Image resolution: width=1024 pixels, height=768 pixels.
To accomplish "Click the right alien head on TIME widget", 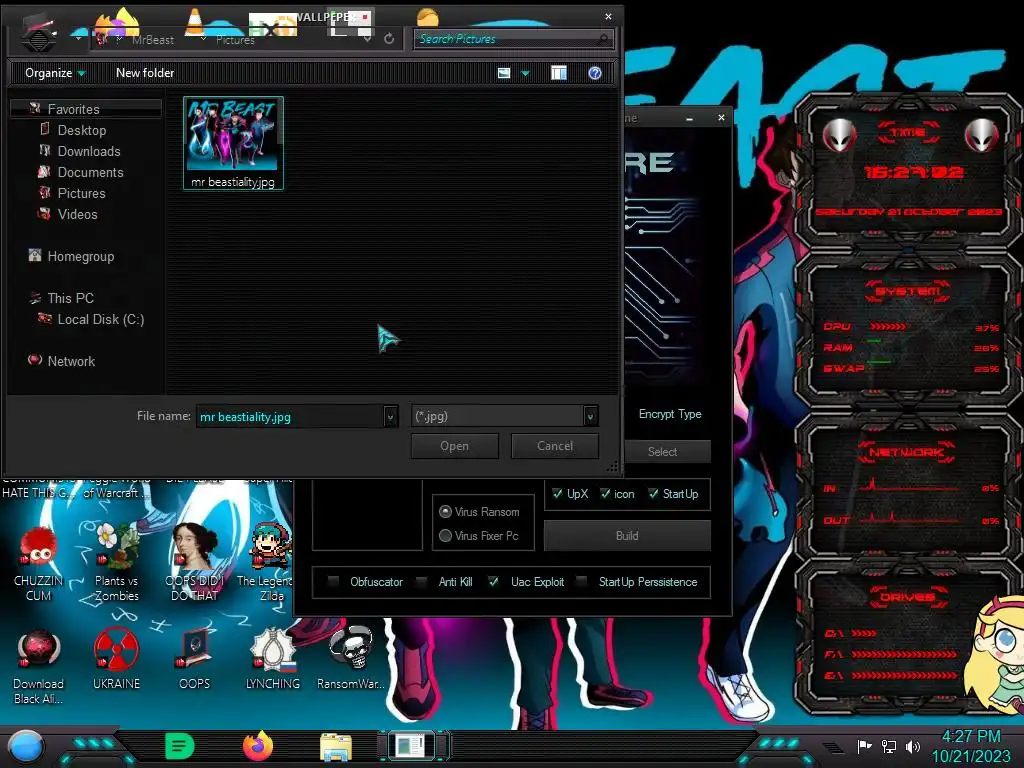I will [x=981, y=135].
